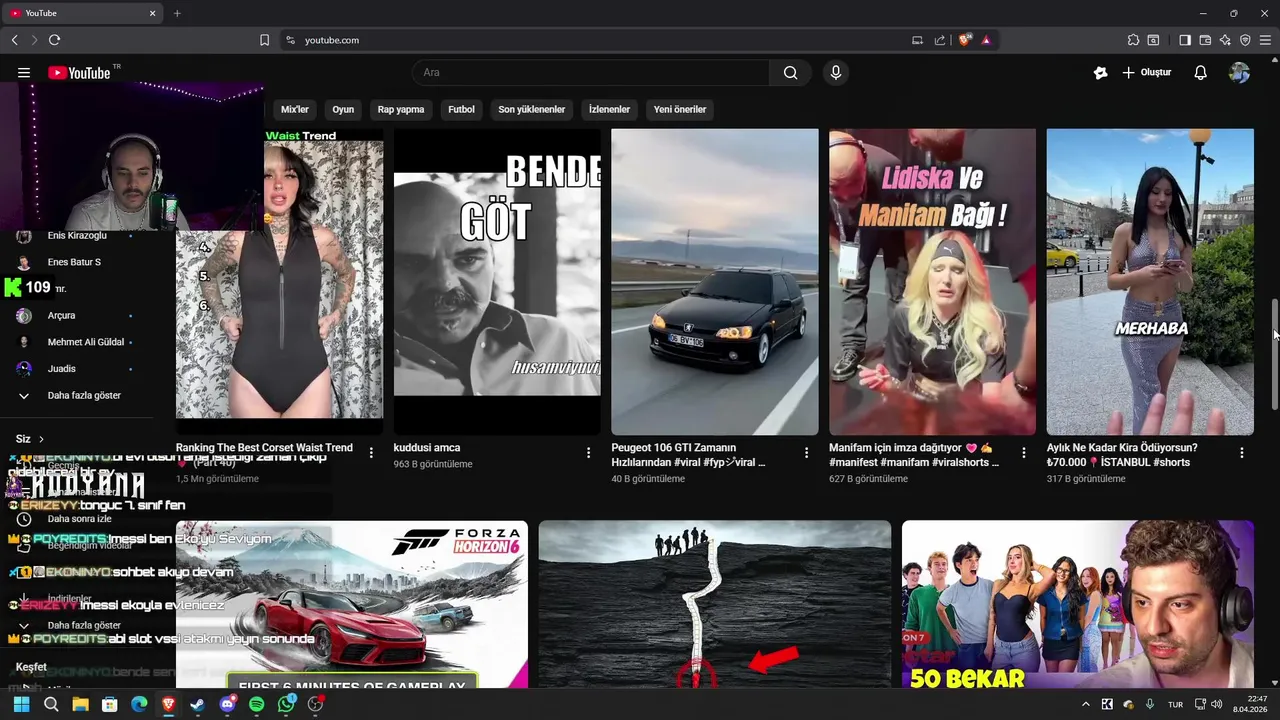Open options for Aylık Ne Kadar Kira short
The image size is (1280, 720).
click(1241, 453)
